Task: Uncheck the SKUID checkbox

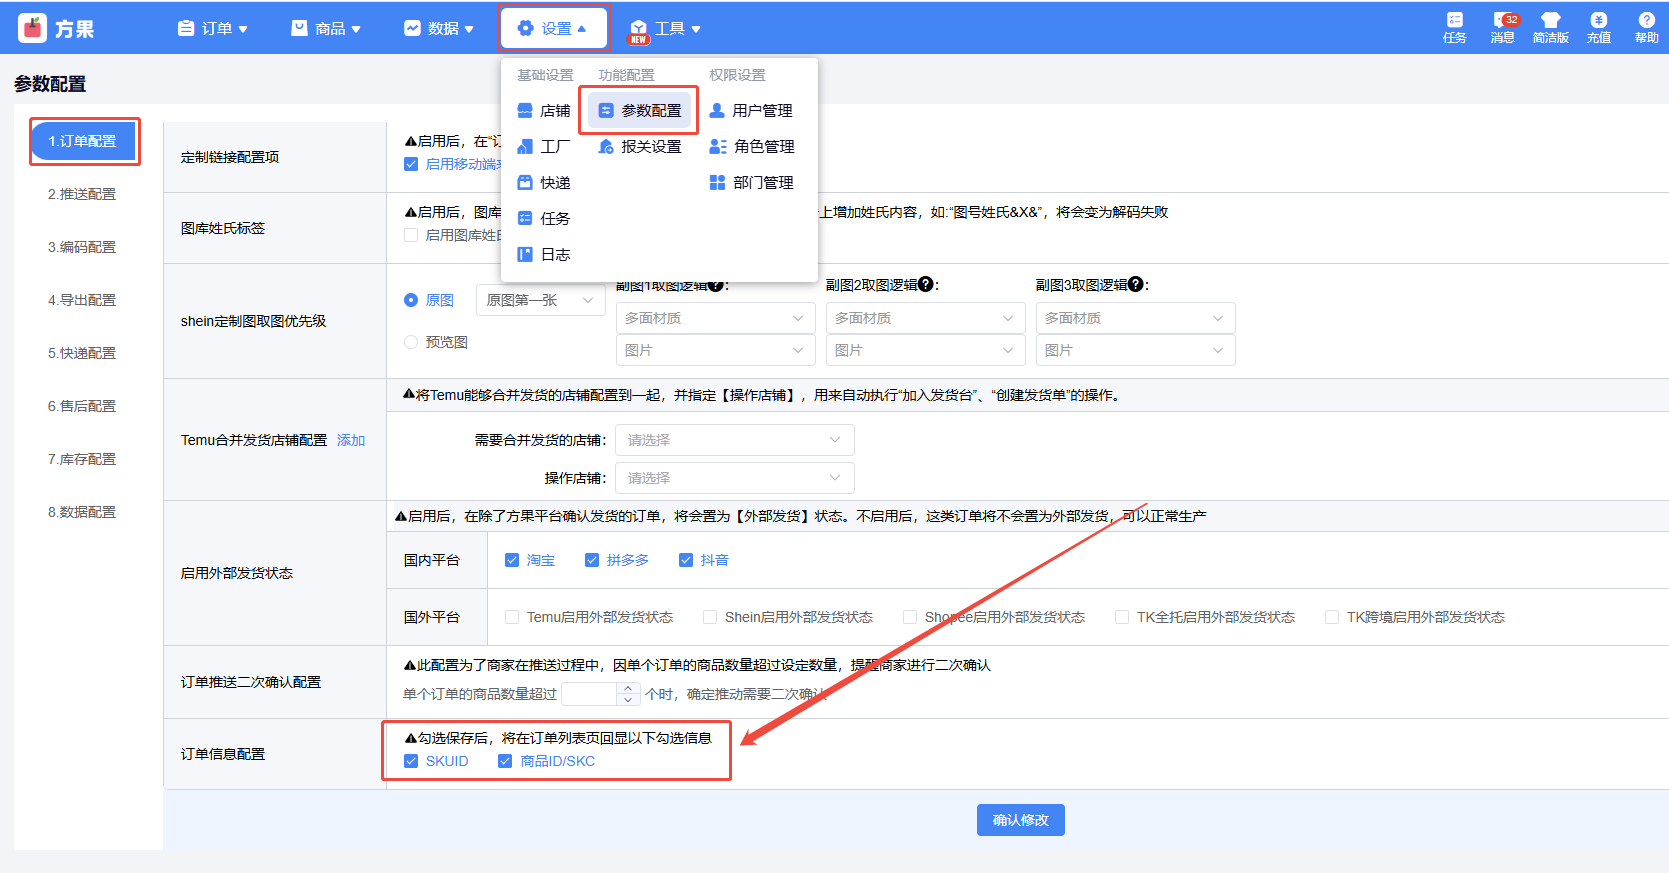Action: click(x=411, y=761)
